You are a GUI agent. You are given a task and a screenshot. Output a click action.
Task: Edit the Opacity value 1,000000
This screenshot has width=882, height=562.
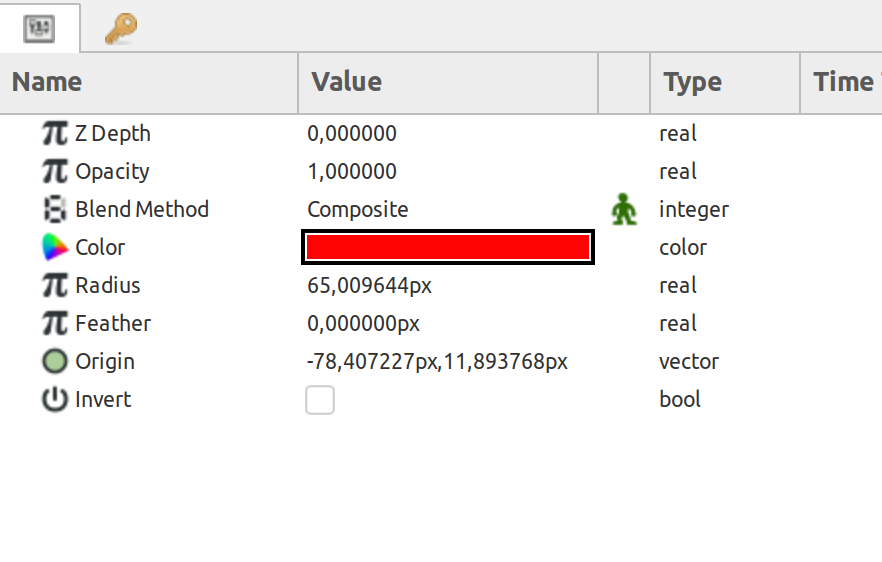point(352,172)
